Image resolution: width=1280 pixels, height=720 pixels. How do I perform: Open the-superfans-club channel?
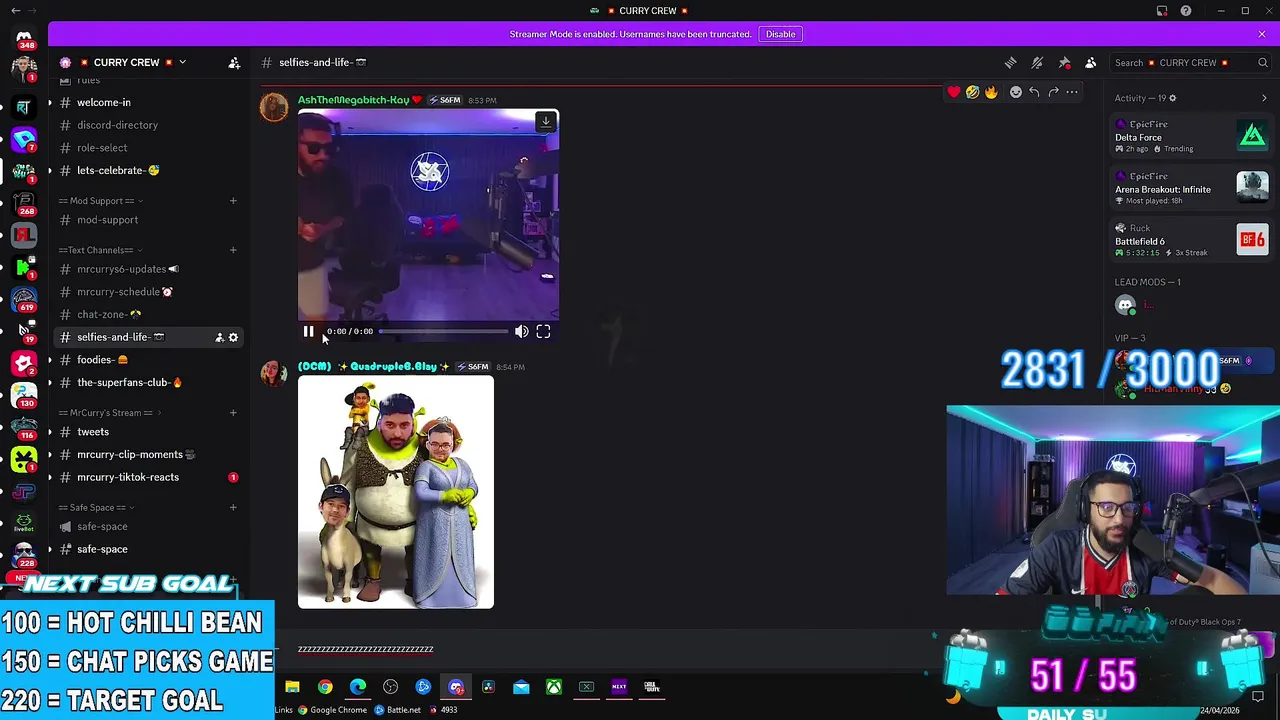click(x=149, y=383)
